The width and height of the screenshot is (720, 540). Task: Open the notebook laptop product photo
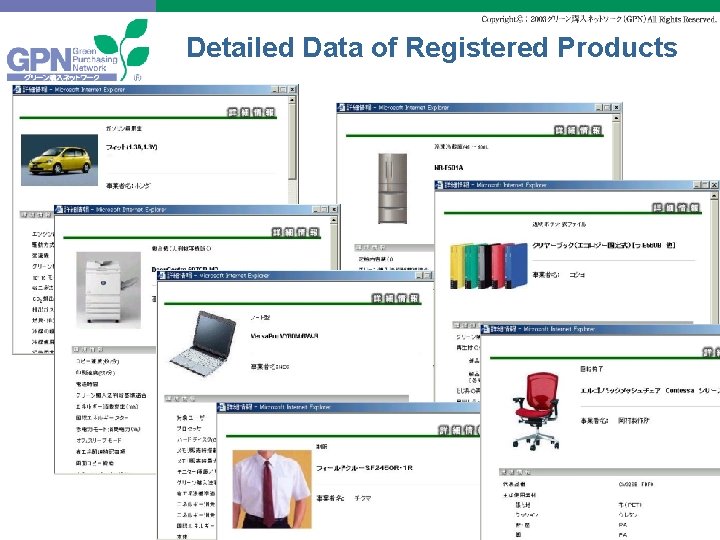(203, 343)
